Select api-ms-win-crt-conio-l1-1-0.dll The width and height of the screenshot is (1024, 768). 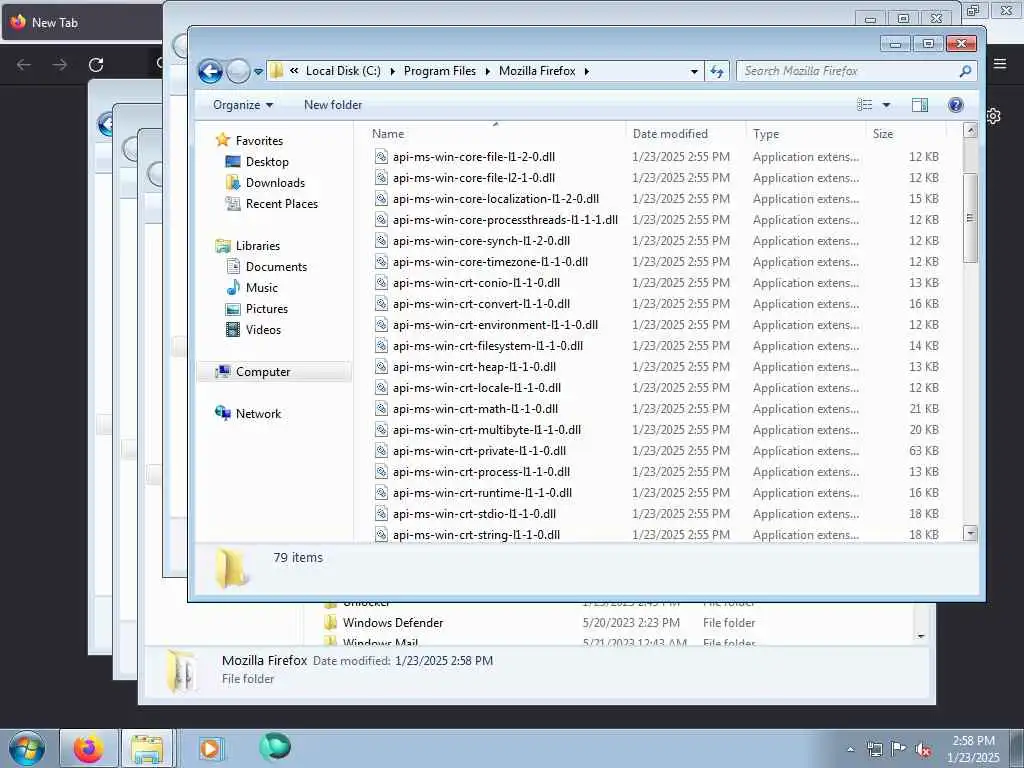tap(476, 283)
